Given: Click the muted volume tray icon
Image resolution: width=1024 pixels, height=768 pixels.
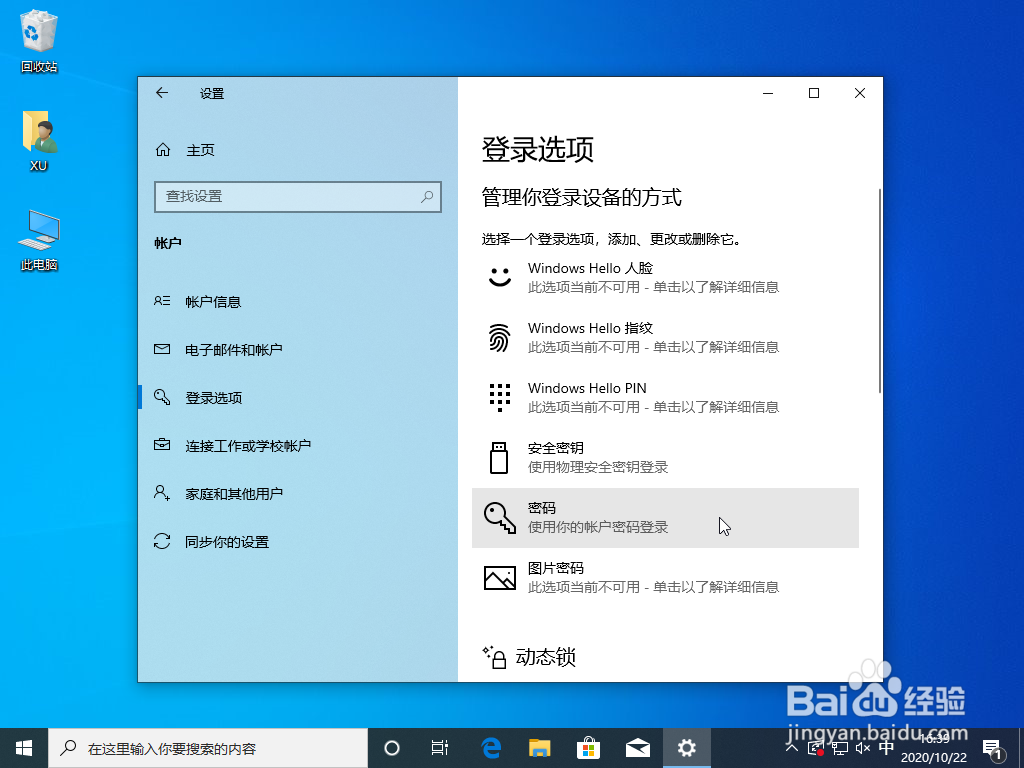Looking at the screenshot, I should [863, 748].
